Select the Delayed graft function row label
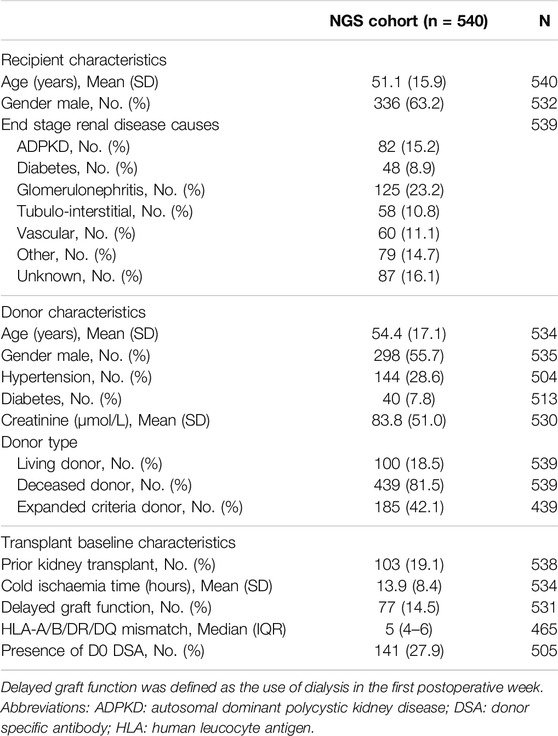This screenshot has height=736, width=558. click(x=106, y=607)
